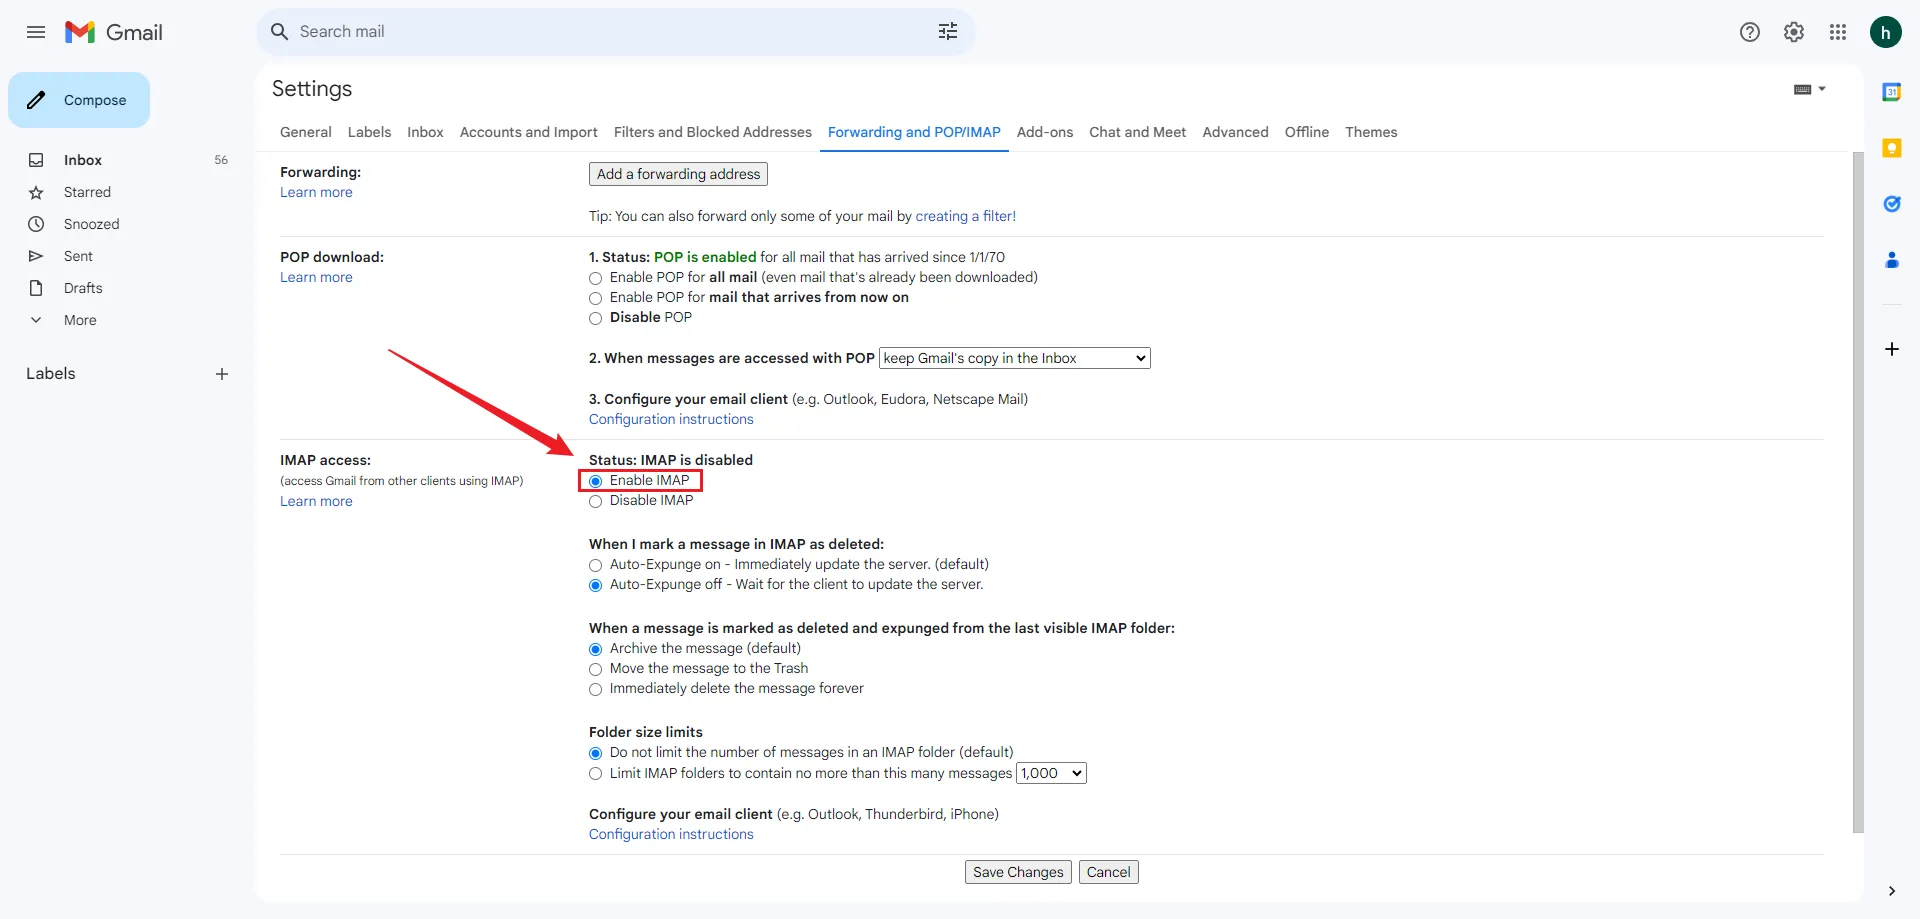1920x919 pixels.
Task: Open Google Calendar in side panel
Action: 1891,92
